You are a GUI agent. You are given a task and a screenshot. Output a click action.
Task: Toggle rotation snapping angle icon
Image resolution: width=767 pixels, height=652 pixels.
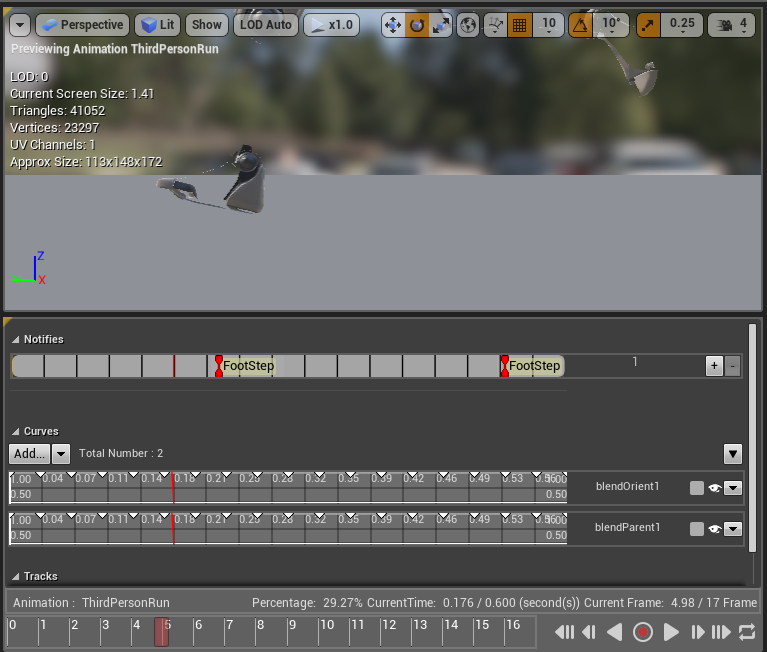580,25
